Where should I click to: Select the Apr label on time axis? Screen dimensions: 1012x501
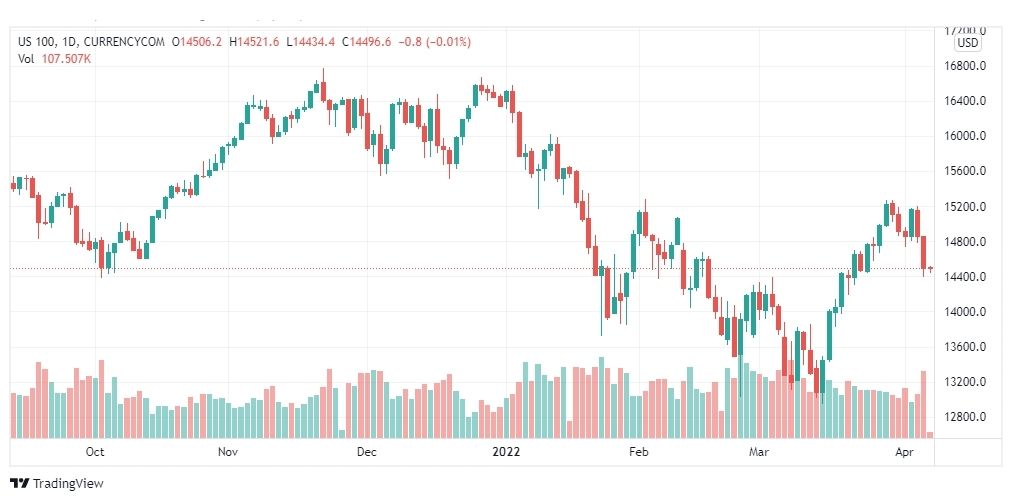point(905,452)
